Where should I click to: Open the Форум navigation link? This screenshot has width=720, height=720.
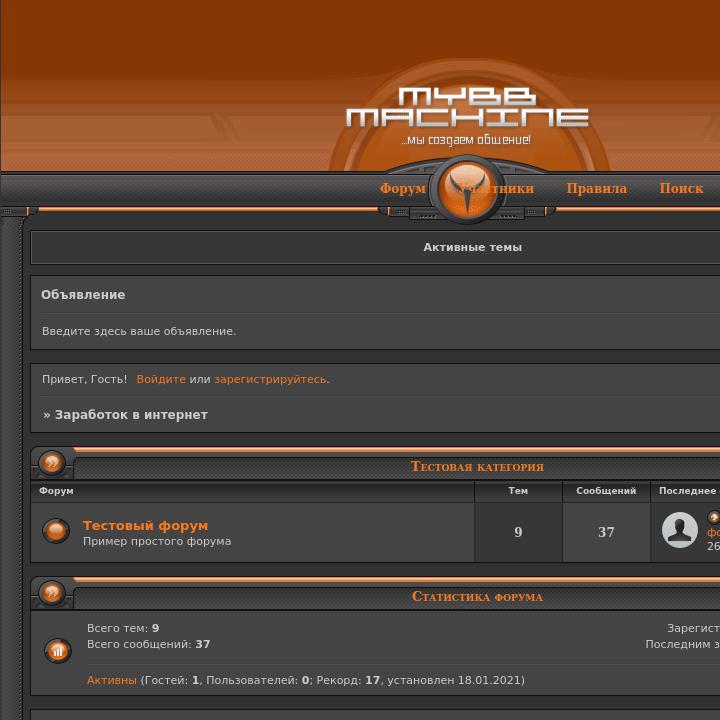(403, 188)
